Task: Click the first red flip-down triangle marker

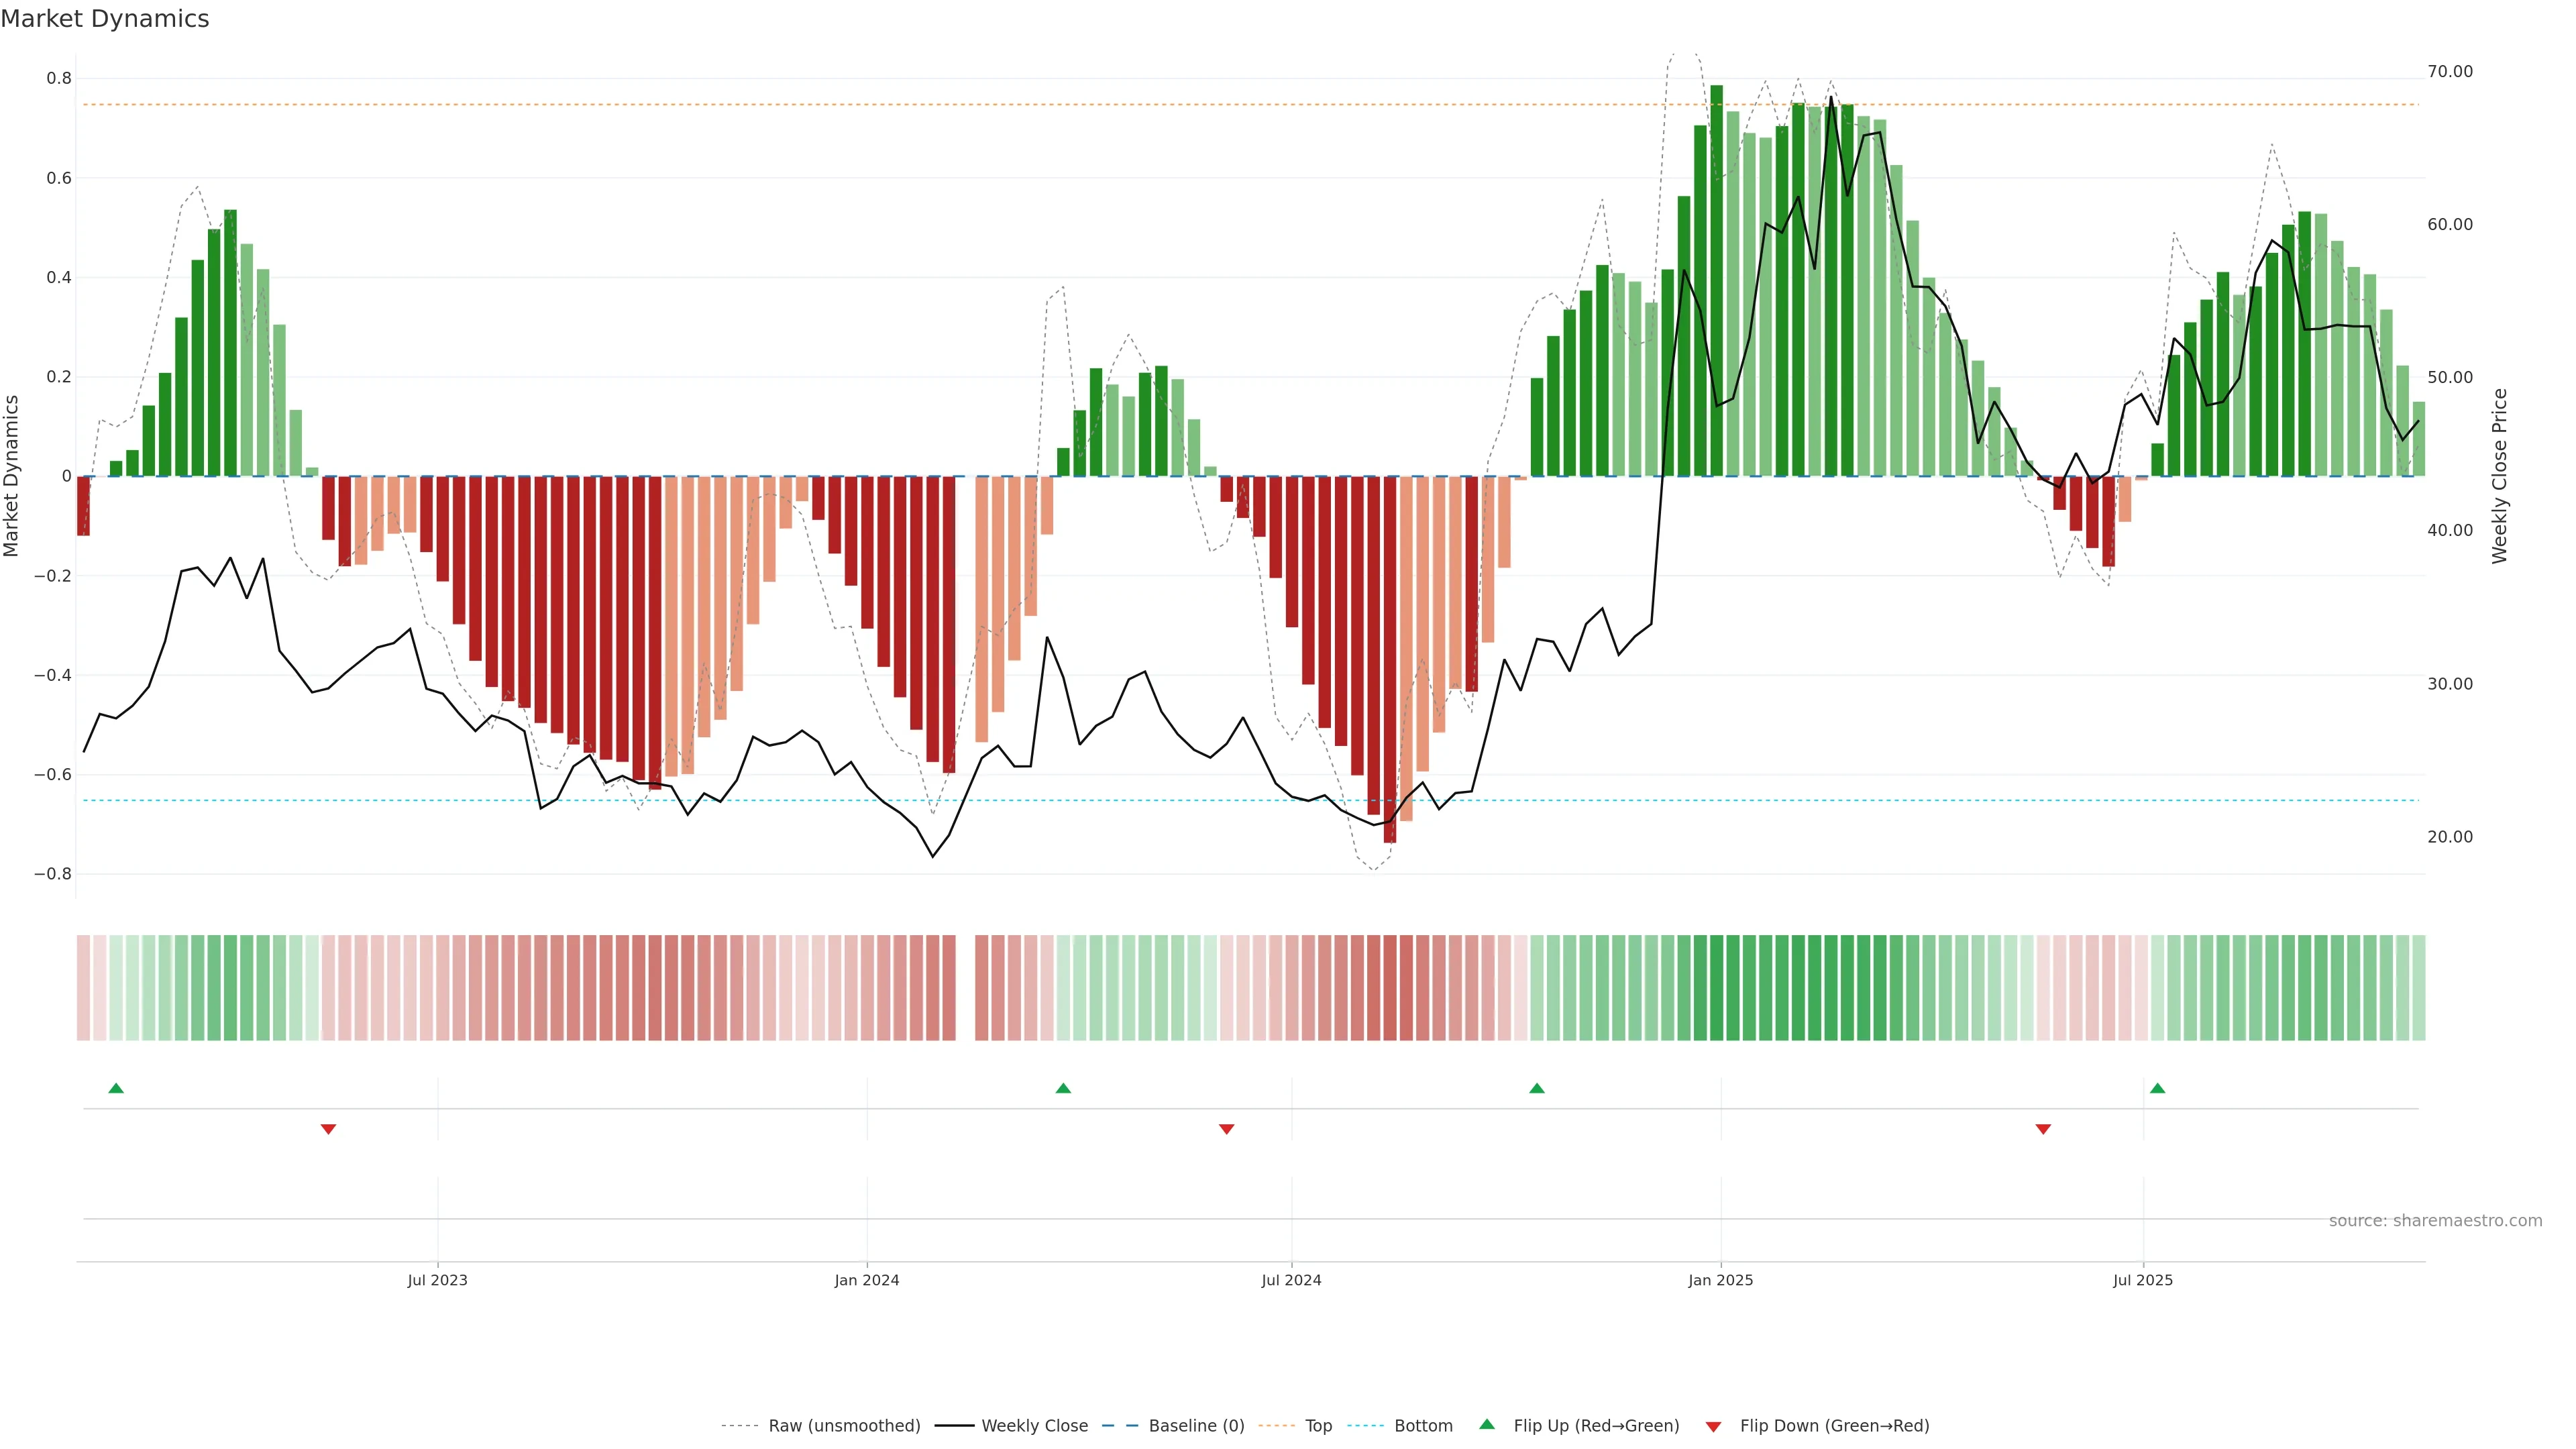Action: [328, 1129]
